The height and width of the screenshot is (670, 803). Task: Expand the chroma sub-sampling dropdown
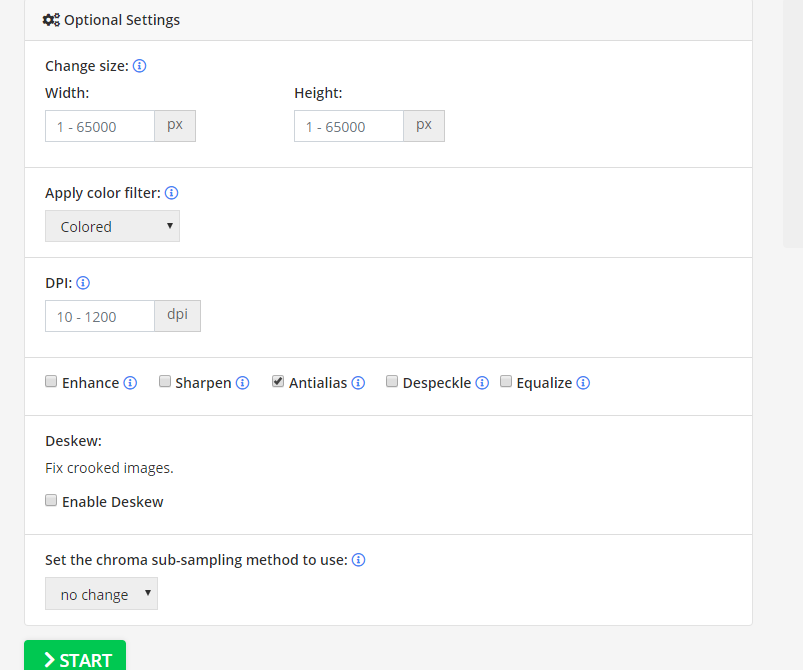(x=101, y=594)
